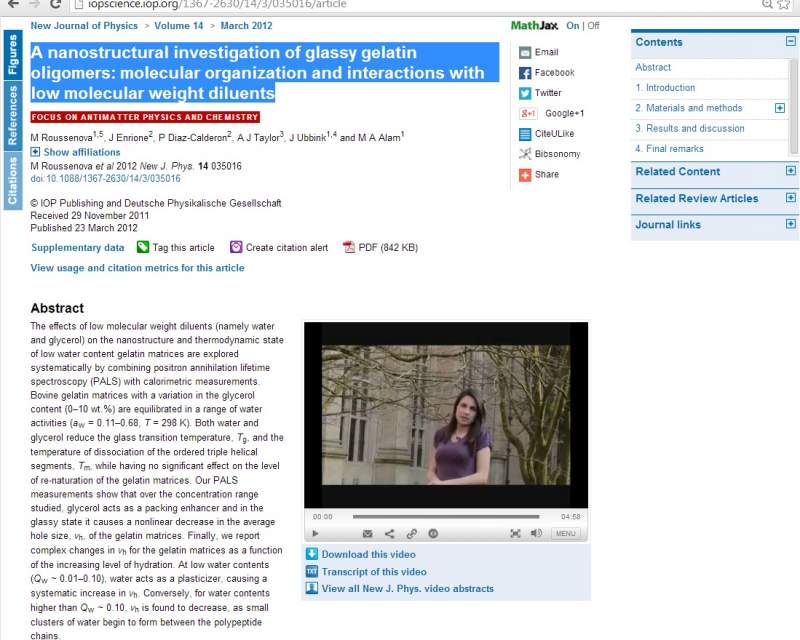This screenshot has height=640, width=800.
Task: Click the video share icon
Action: [x=389, y=534]
